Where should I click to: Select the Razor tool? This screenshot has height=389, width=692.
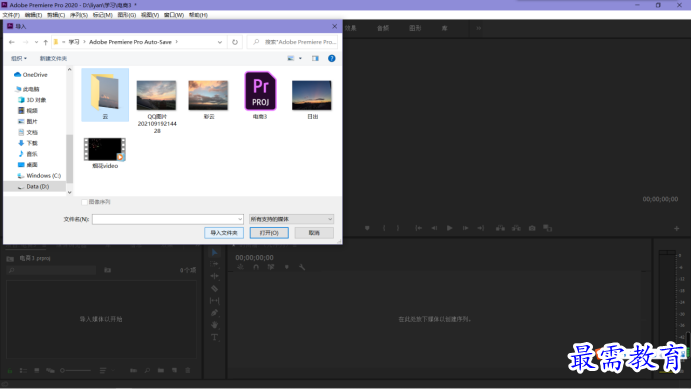pos(214,288)
